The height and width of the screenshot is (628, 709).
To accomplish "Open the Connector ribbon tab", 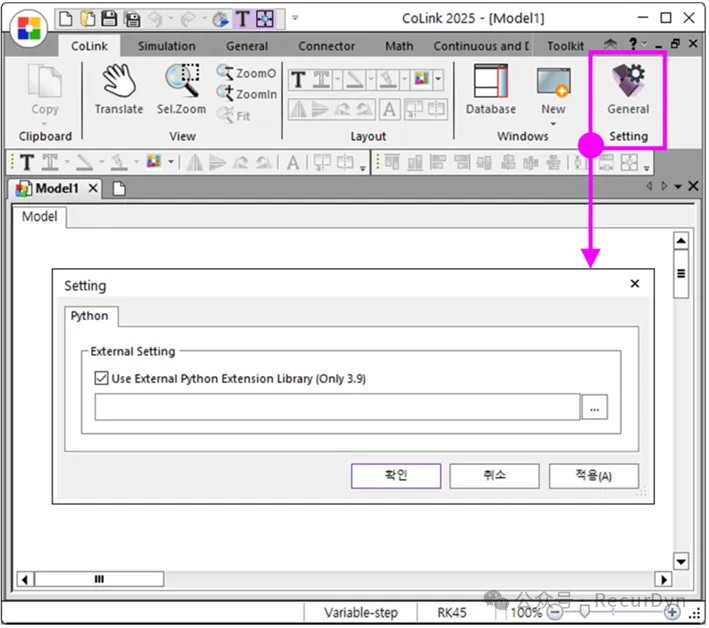I will [x=326, y=46].
